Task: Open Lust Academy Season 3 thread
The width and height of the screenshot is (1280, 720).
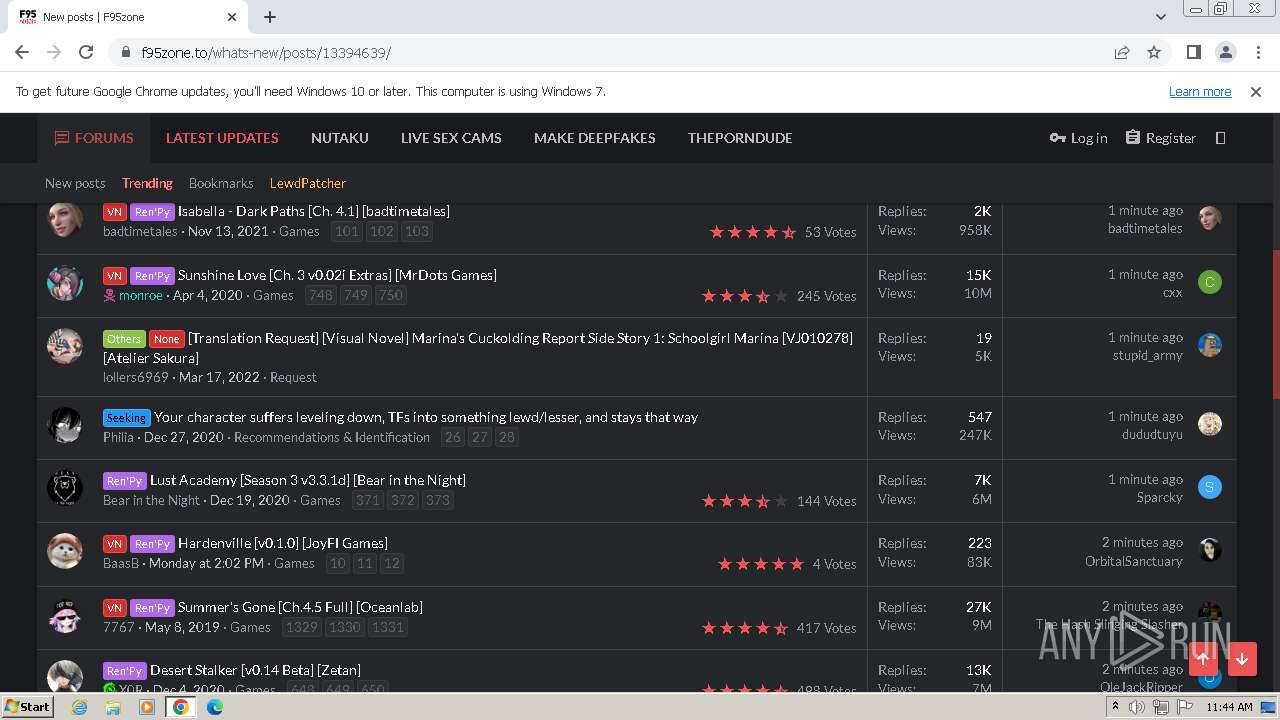Action: [308, 480]
